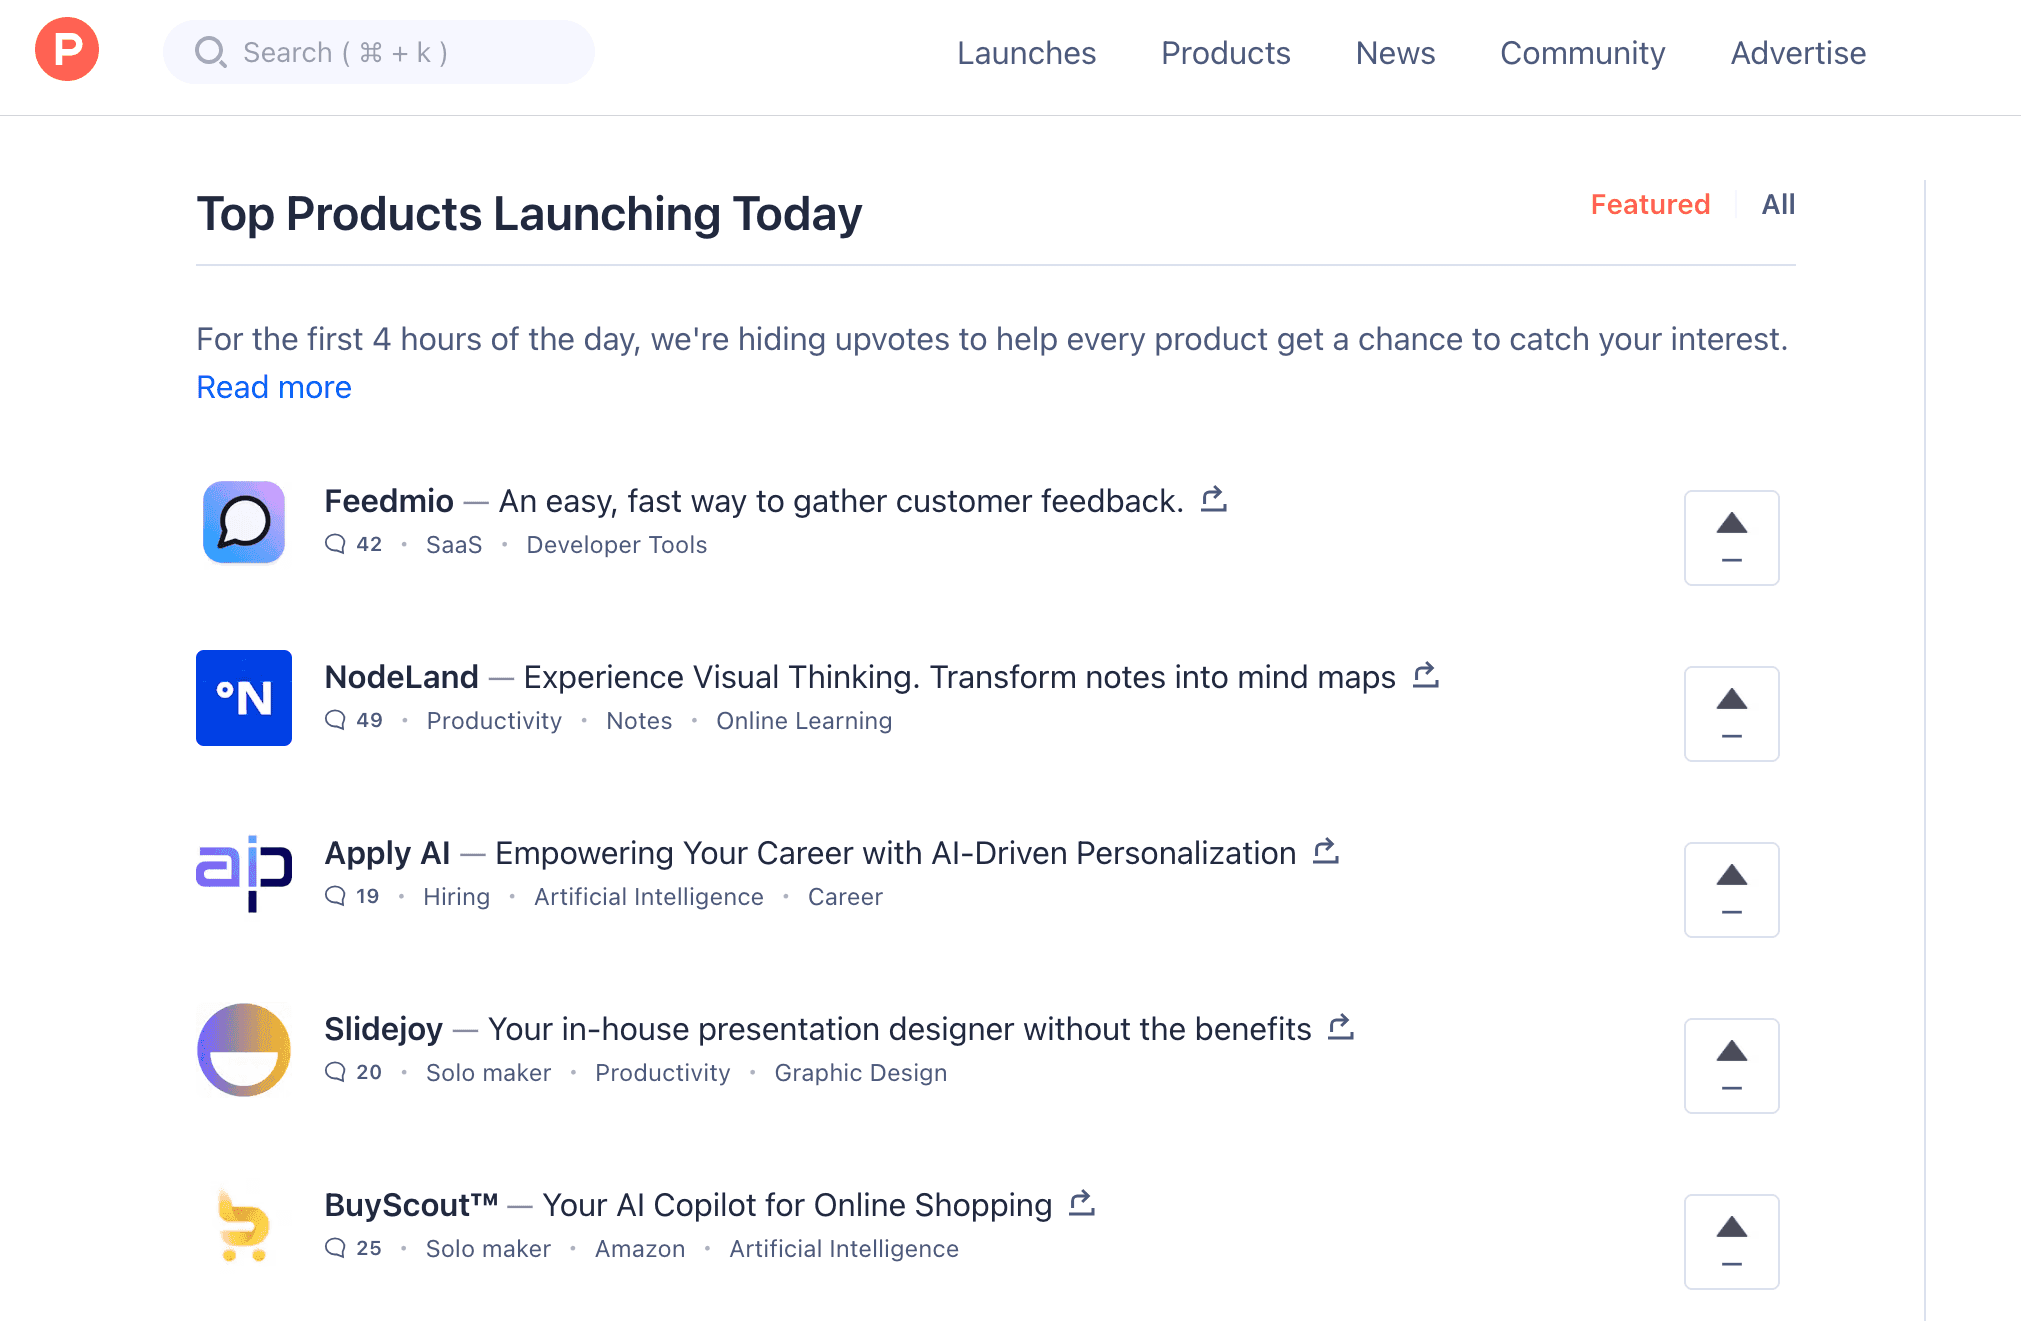Go to the Advertise page
This screenshot has width=2021, height=1321.
coord(1798,53)
